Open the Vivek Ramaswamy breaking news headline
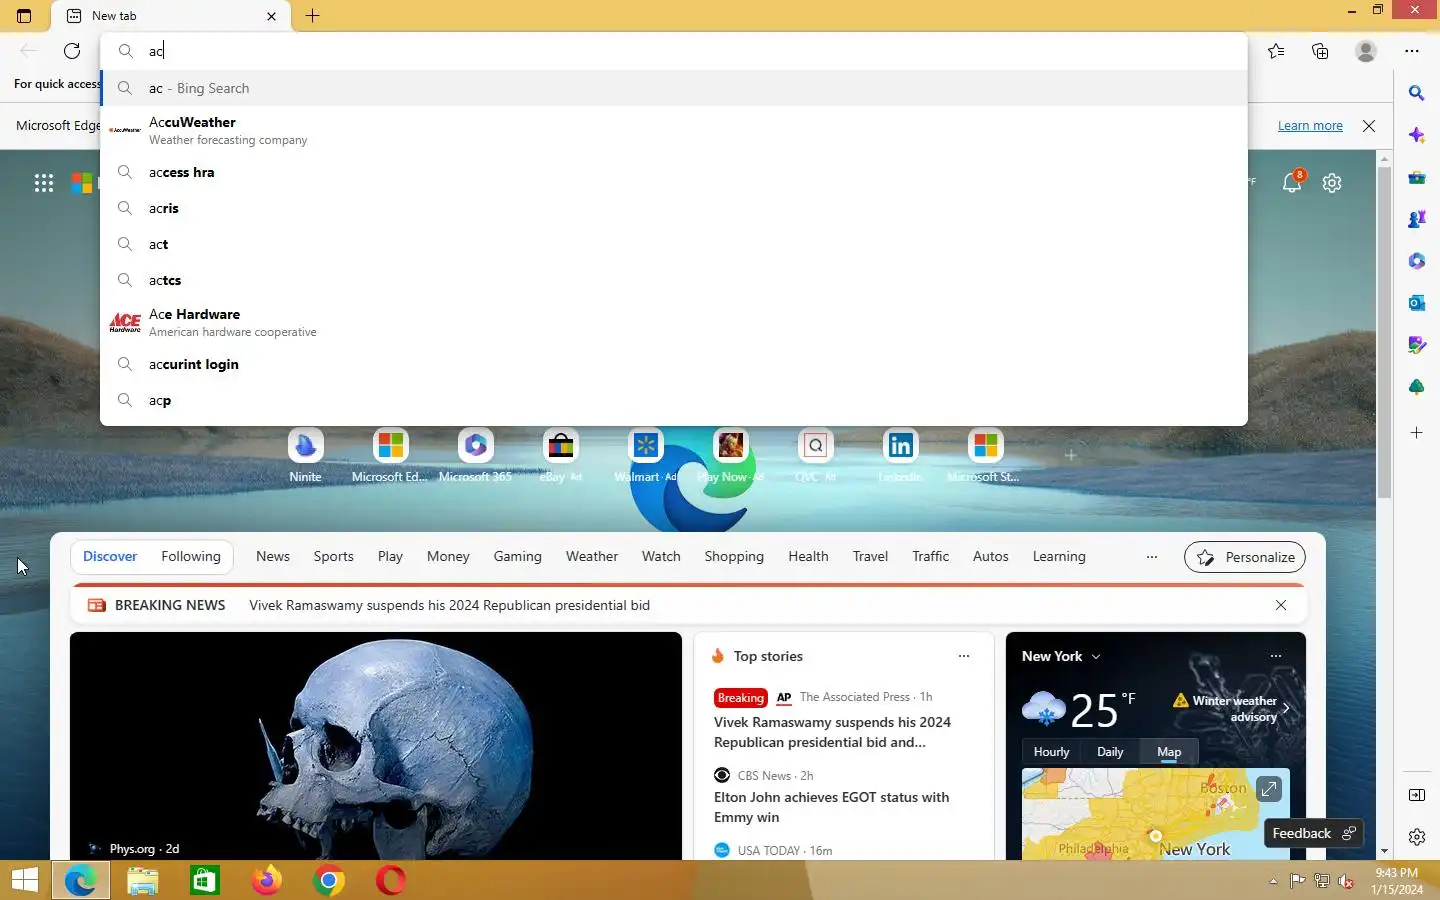The width and height of the screenshot is (1440, 900). click(x=449, y=605)
